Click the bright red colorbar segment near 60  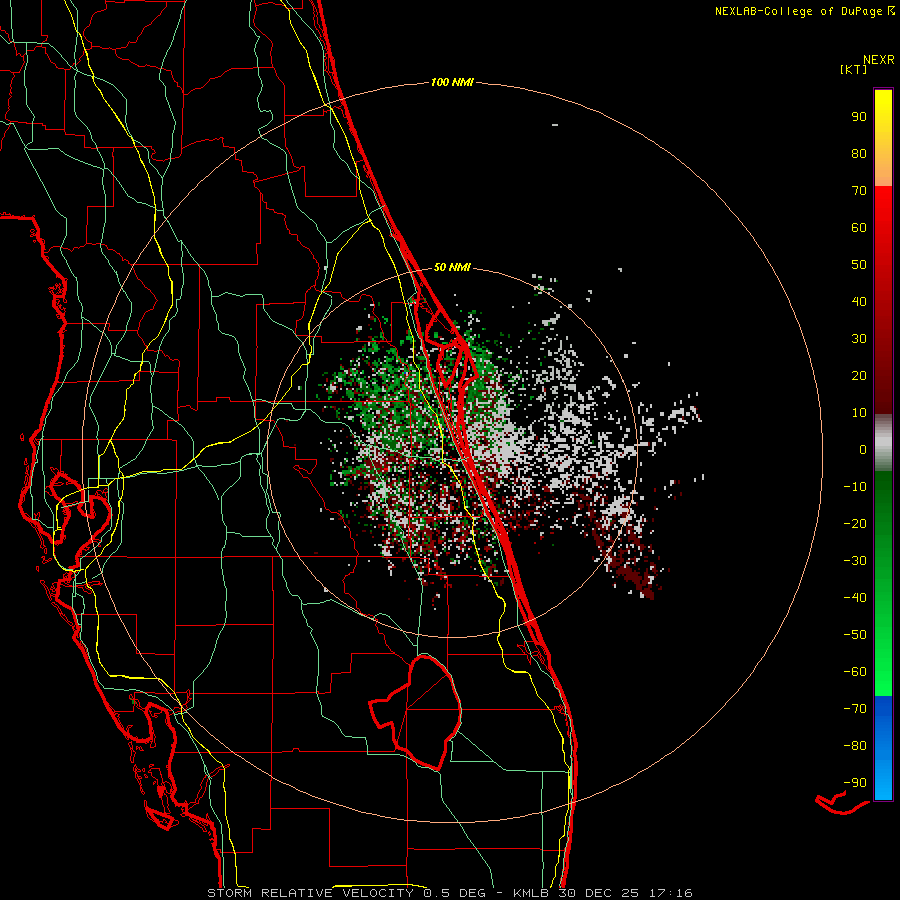(x=883, y=230)
